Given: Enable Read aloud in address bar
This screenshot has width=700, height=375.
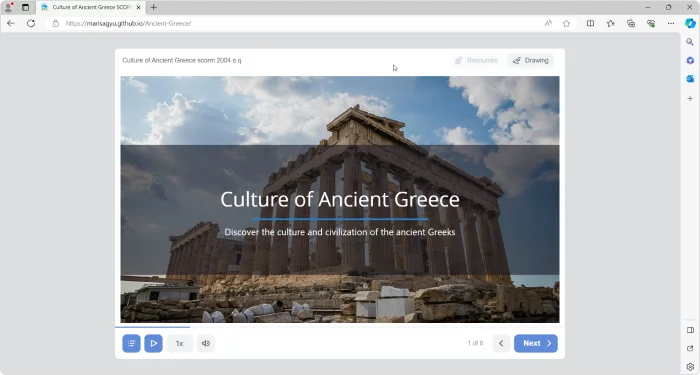Looking at the screenshot, I should pyautogui.click(x=548, y=23).
